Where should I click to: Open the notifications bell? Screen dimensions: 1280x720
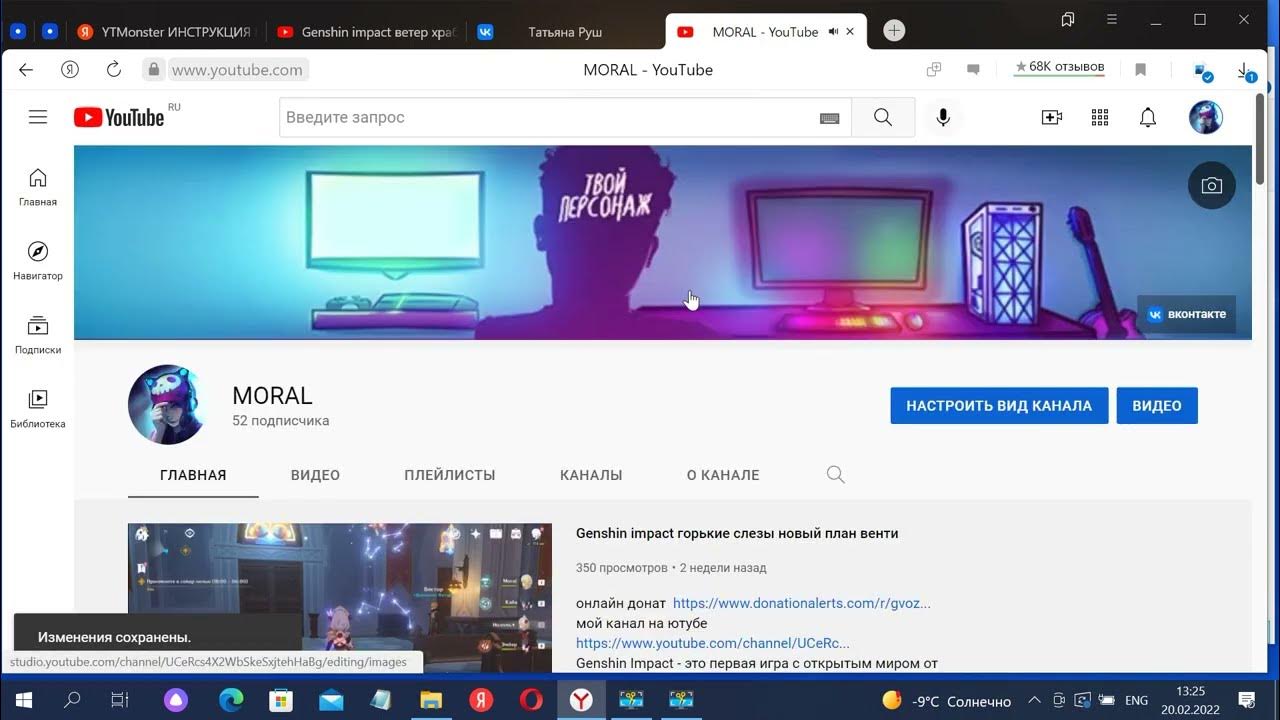click(x=1148, y=117)
